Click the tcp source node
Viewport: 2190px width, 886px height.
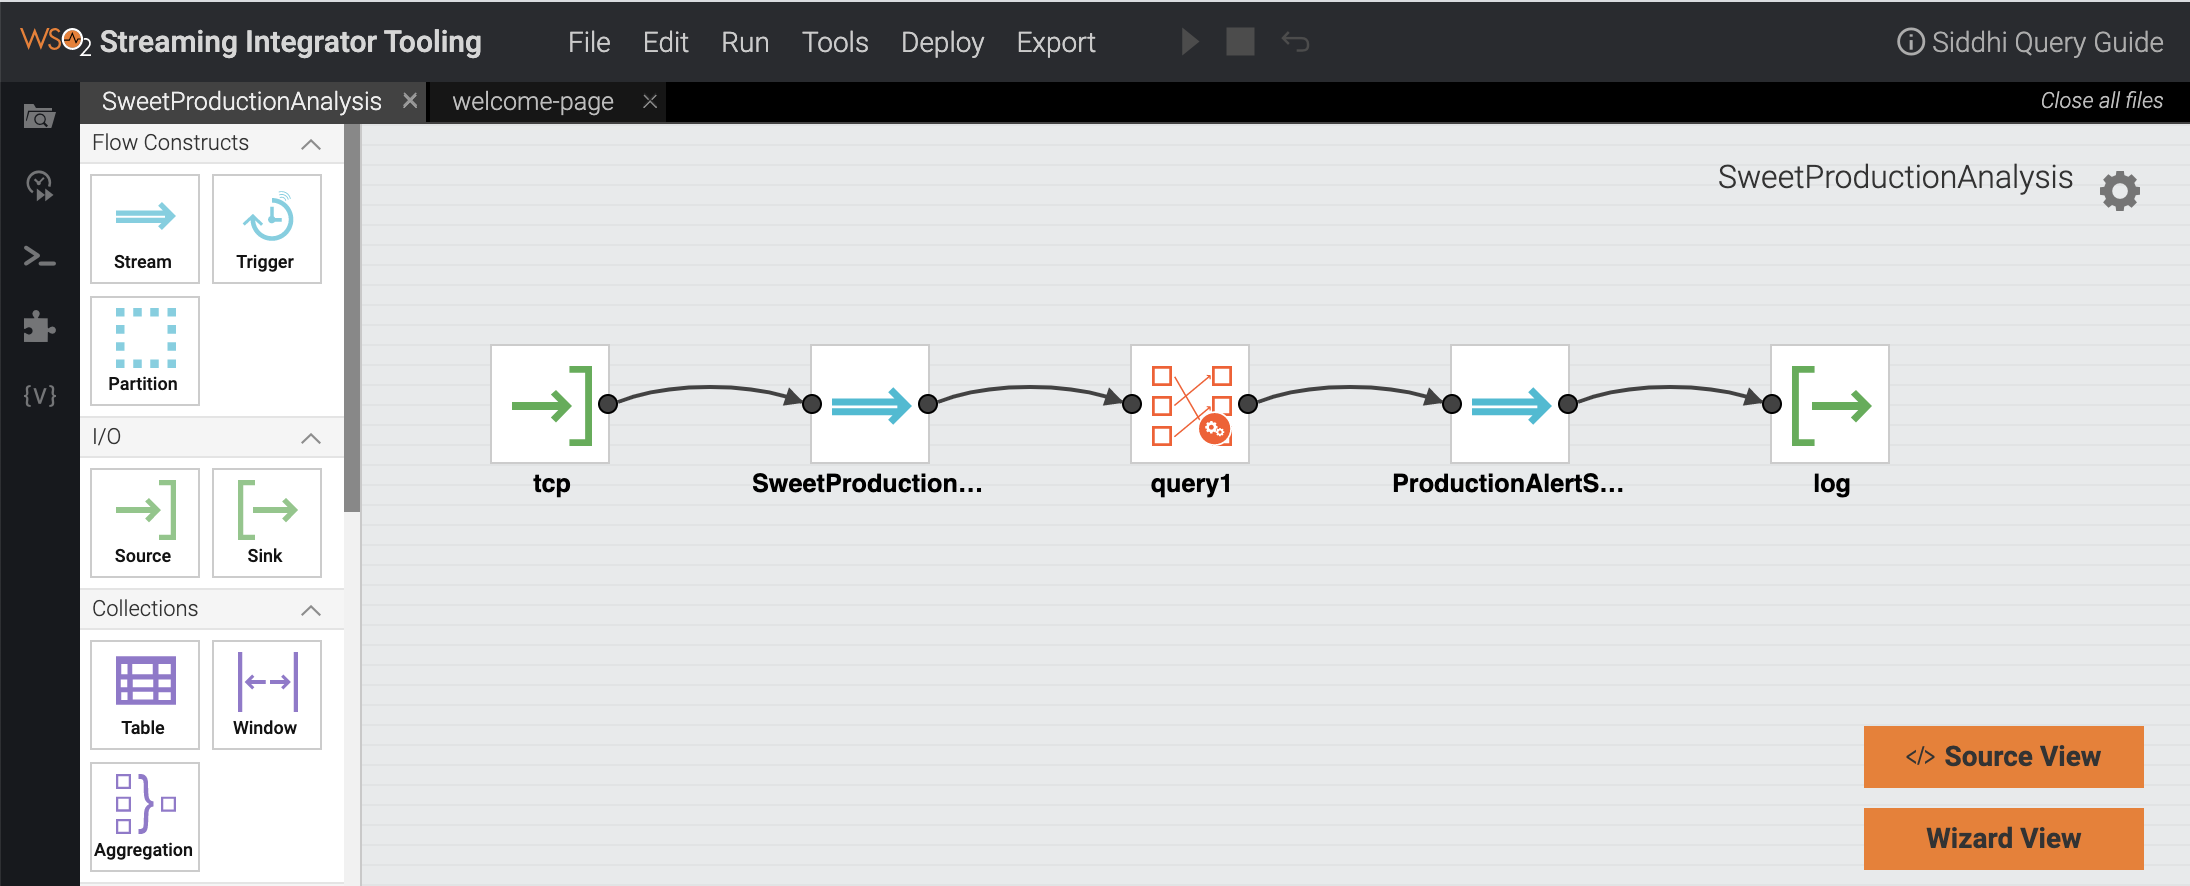[x=550, y=404]
